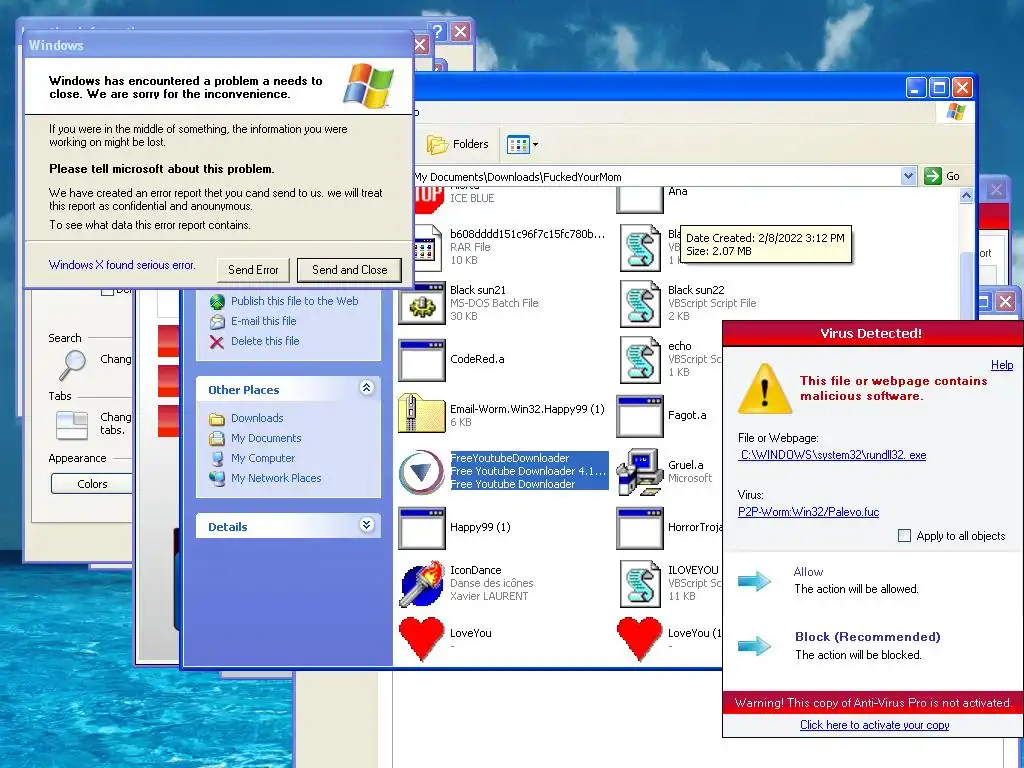
Task: Click the address bar path field
Action: [656, 176]
